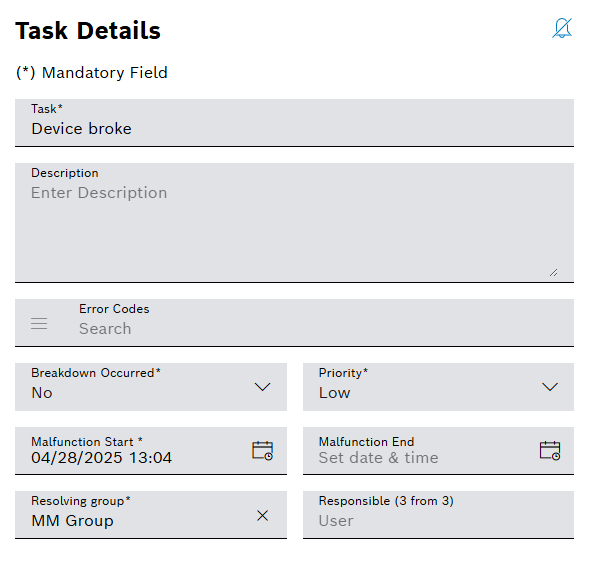This screenshot has width=602, height=561.
Task: Open the Error Codes list menu icon
Action: [39, 324]
